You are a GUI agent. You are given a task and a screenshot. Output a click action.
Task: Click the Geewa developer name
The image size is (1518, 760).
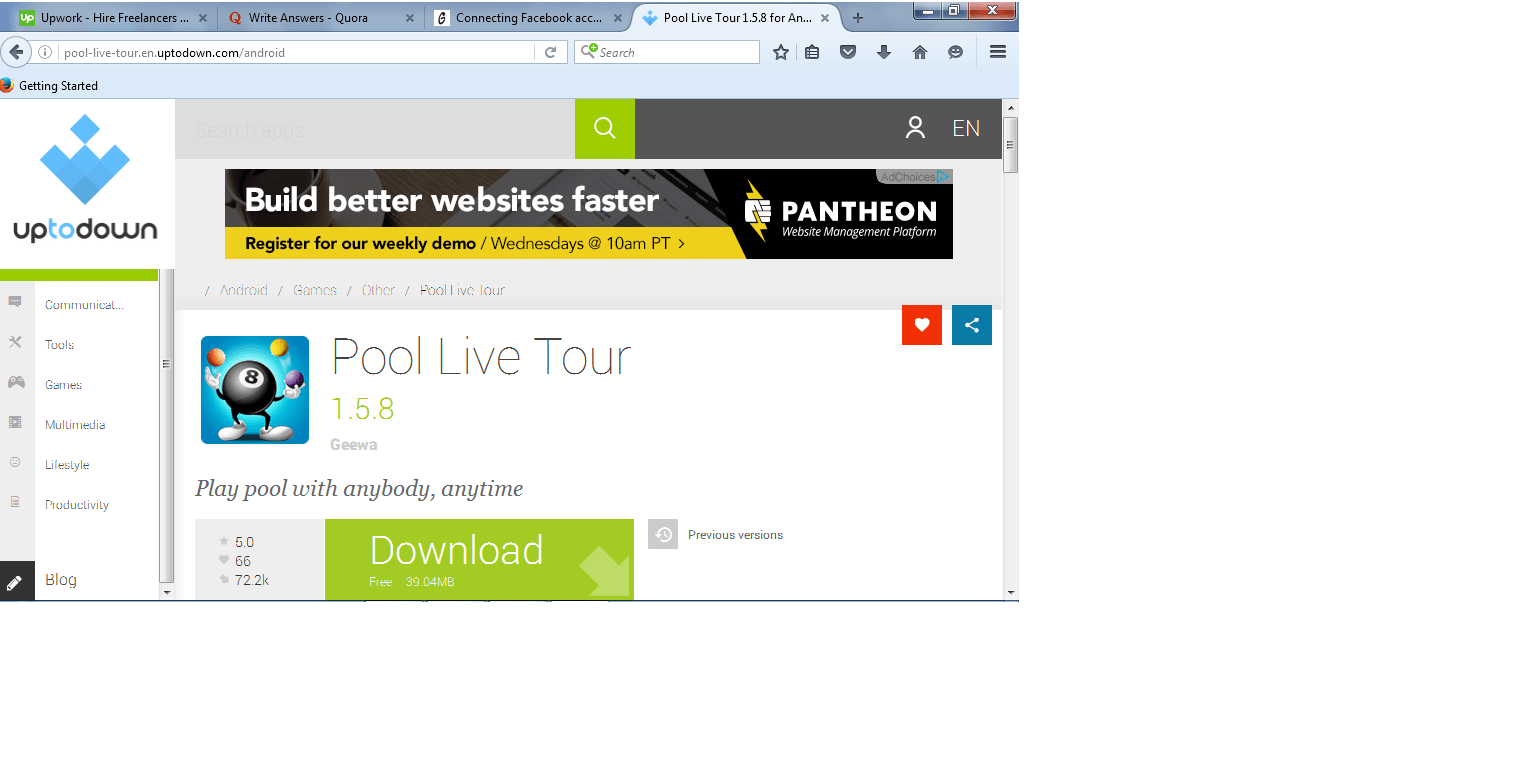pyautogui.click(x=354, y=444)
